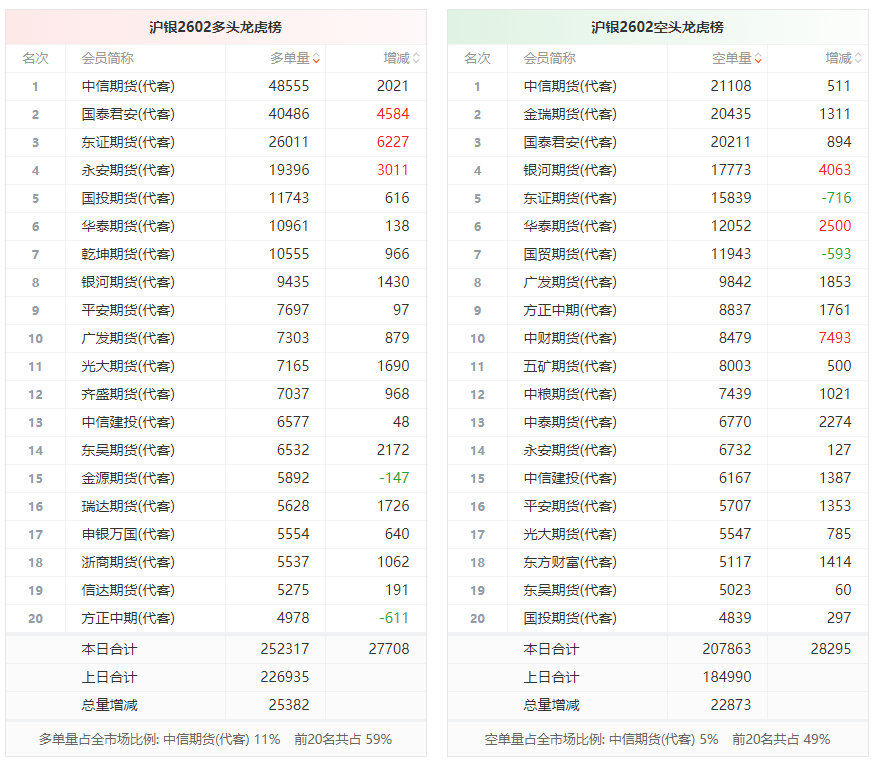The height and width of the screenshot is (763, 874).
Task: Click long 本日合计 total 252317
Action: click(285, 649)
